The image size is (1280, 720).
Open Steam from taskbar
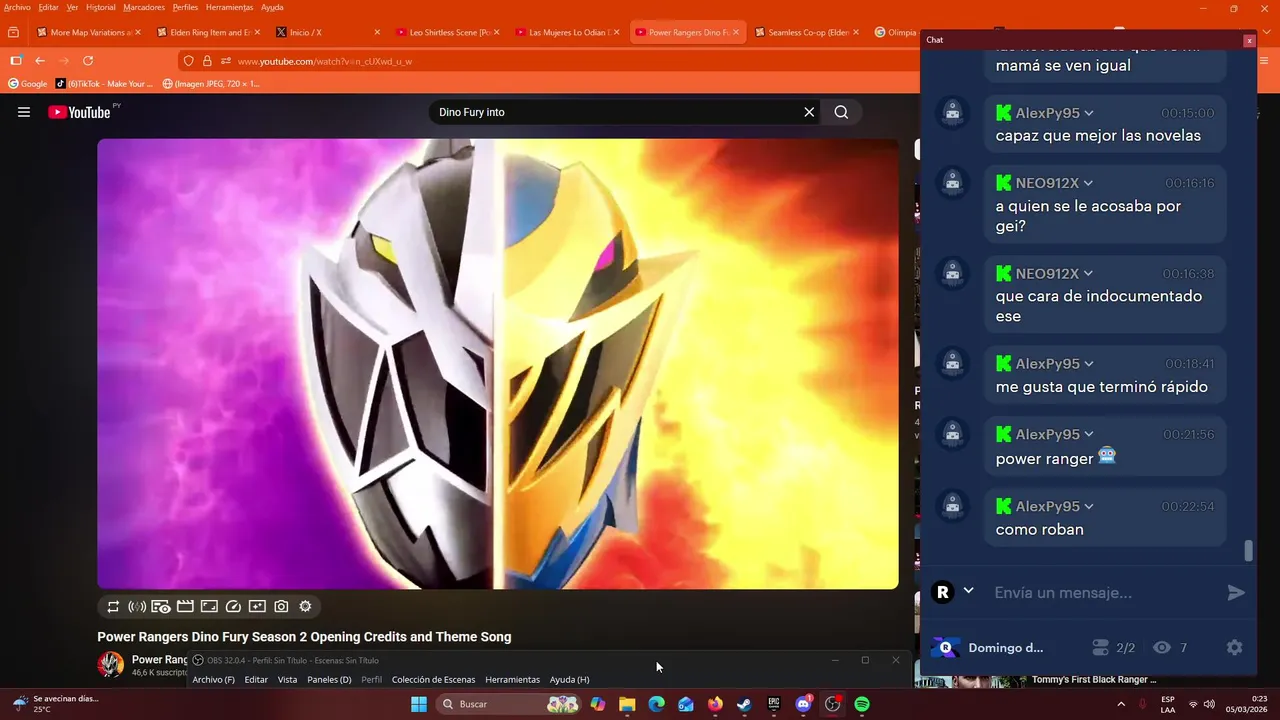click(744, 704)
